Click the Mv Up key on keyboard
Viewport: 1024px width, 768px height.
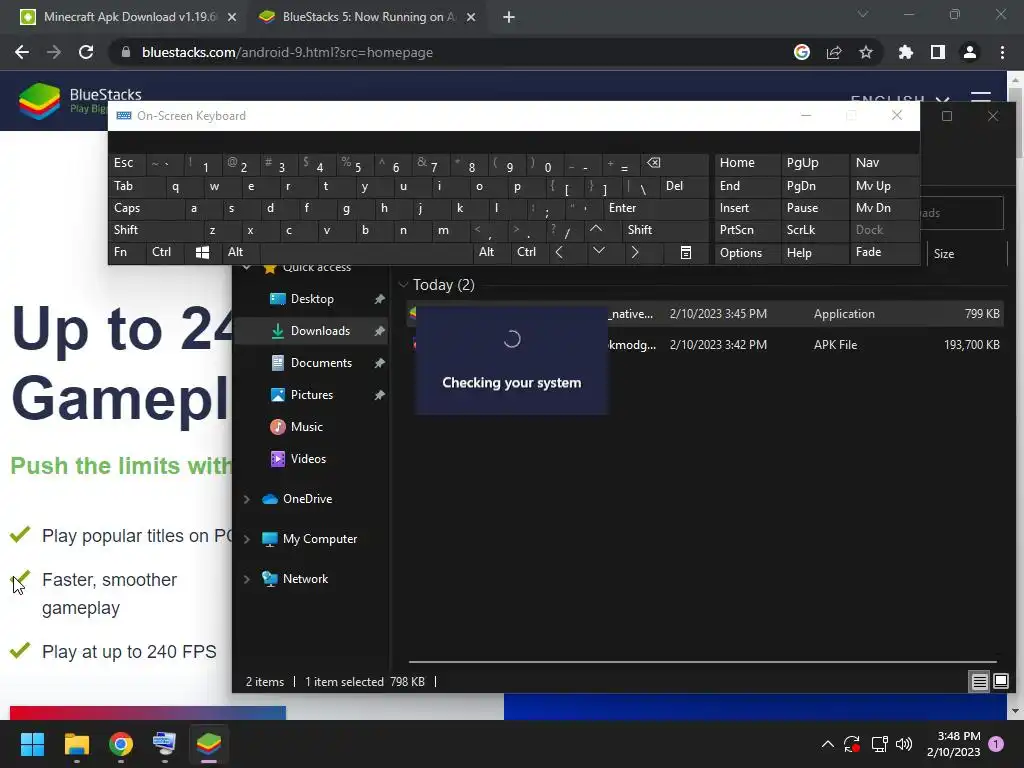tap(884, 186)
